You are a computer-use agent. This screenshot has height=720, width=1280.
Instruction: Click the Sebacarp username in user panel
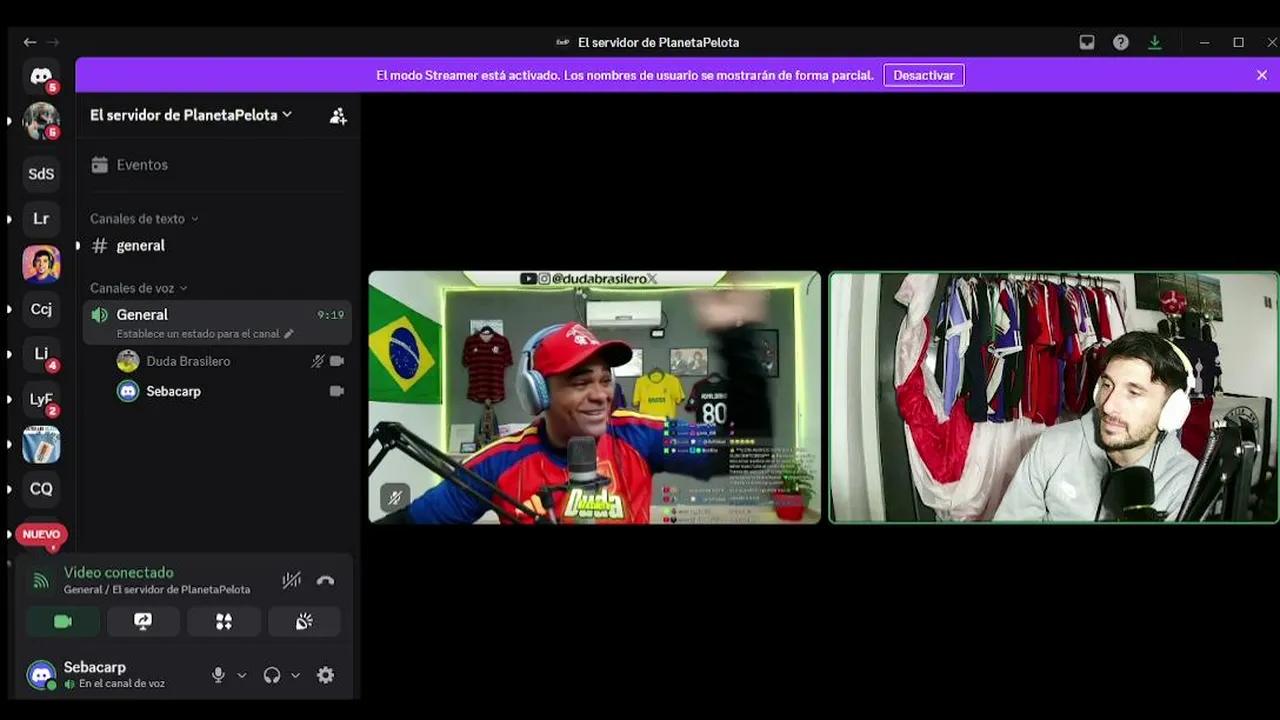coord(95,667)
